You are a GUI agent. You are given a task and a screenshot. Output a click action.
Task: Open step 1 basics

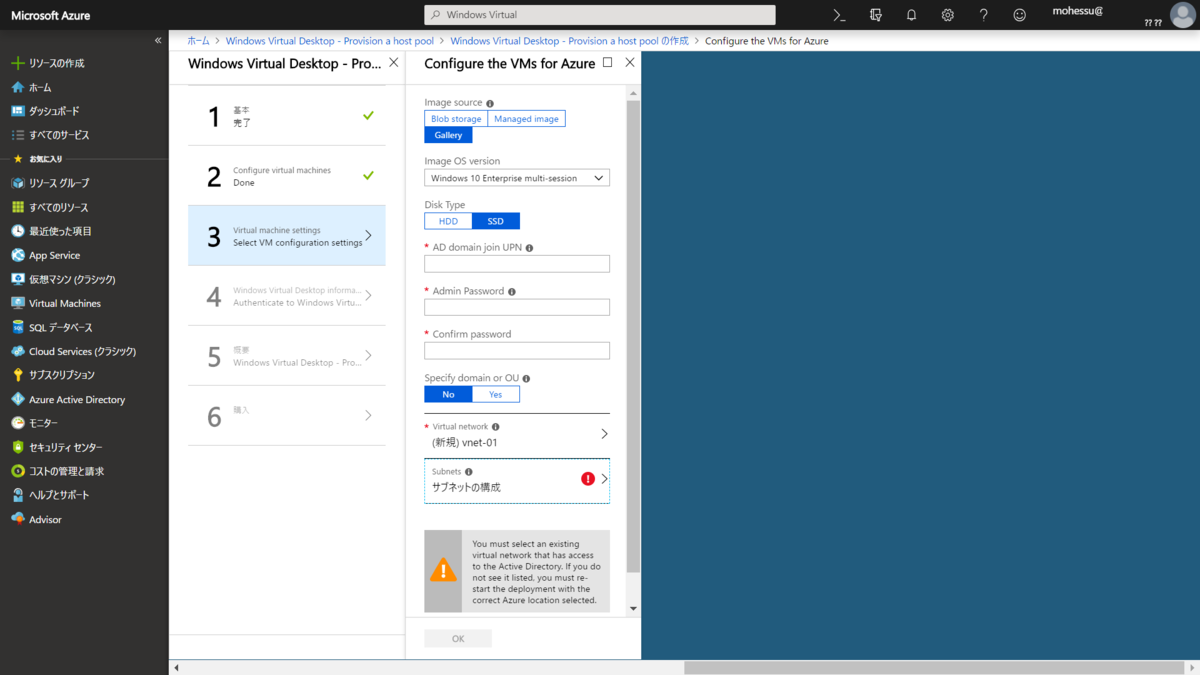[x=287, y=116]
